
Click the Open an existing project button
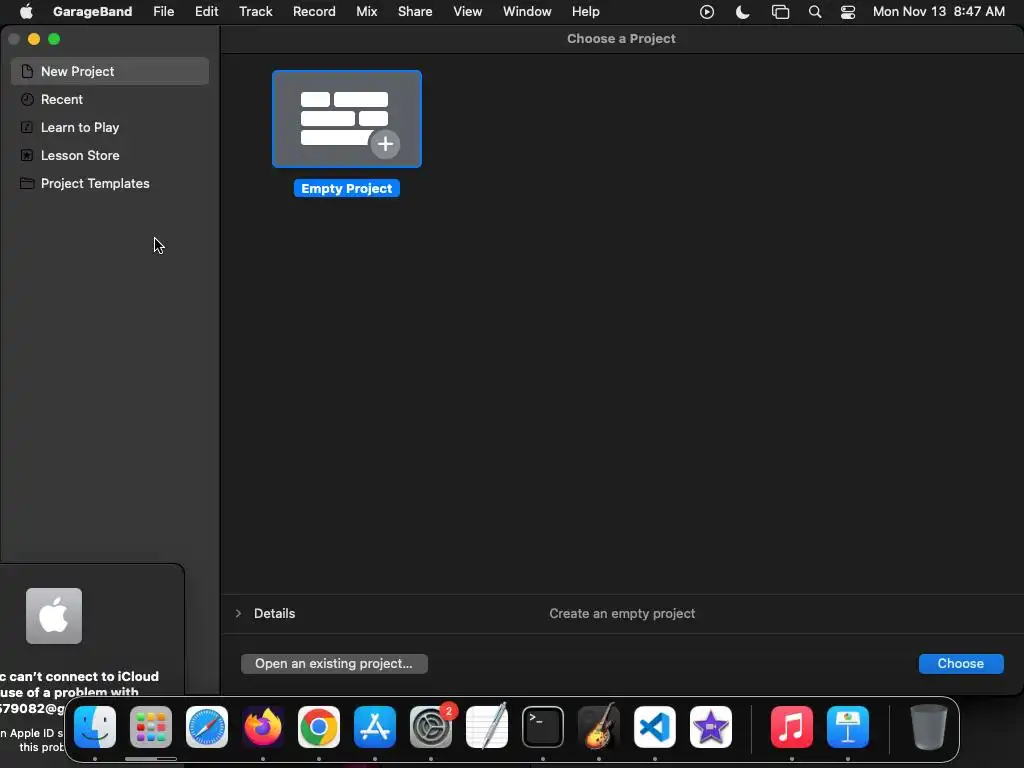(x=334, y=664)
